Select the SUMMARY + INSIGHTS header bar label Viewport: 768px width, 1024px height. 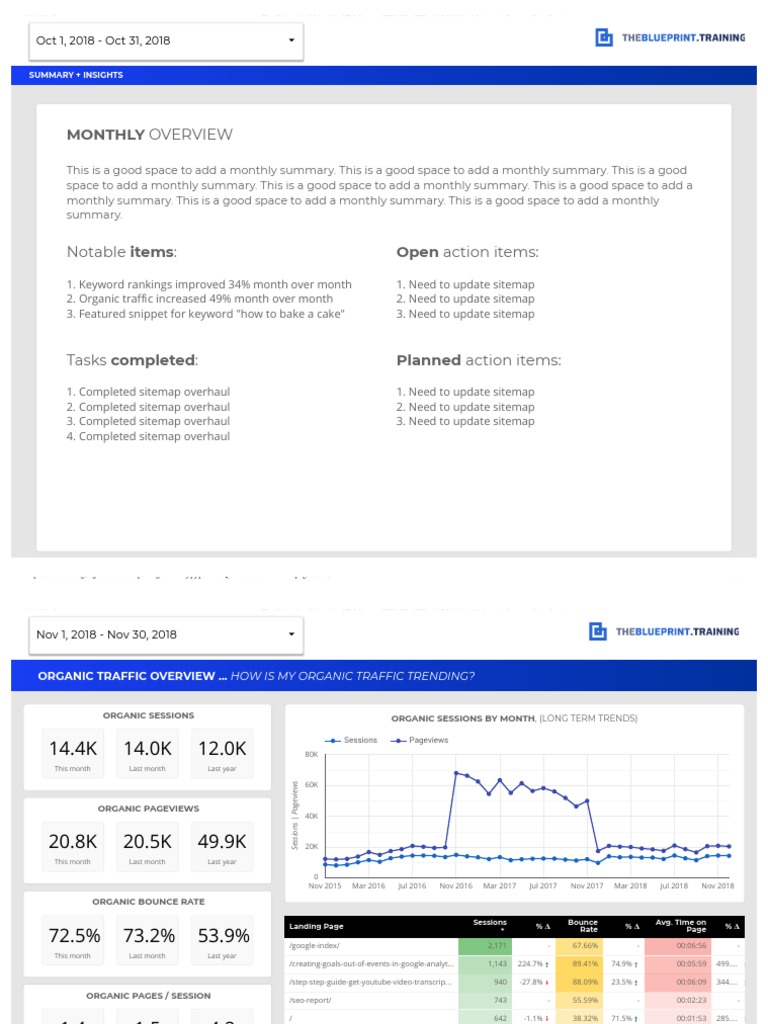[x=76, y=75]
